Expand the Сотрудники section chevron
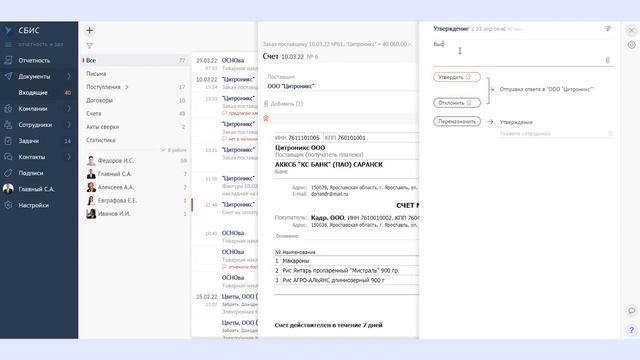 pyautogui.click(x=69, y=125)
